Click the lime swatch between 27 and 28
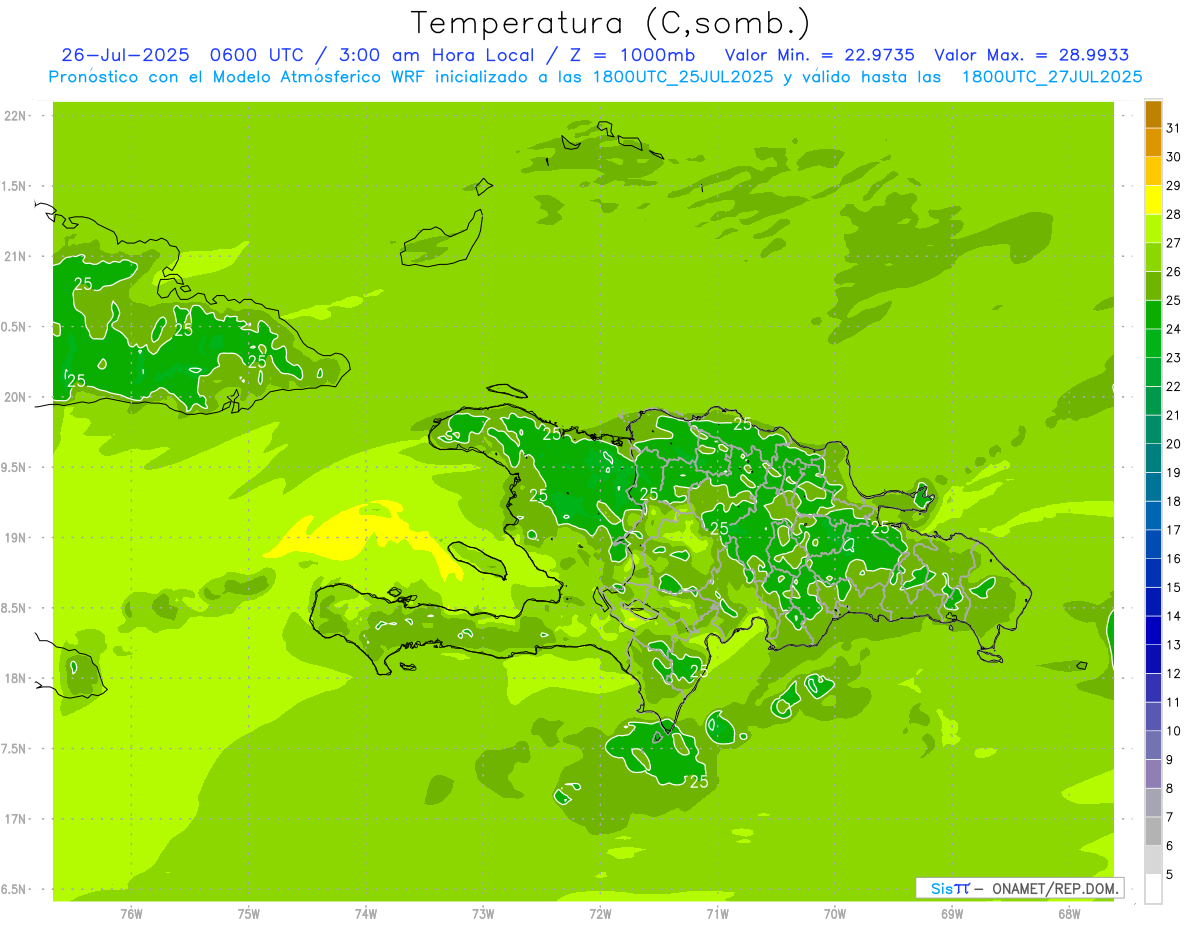The width and height of the screenshot is (1200, 927). (x=1153, y=229)
